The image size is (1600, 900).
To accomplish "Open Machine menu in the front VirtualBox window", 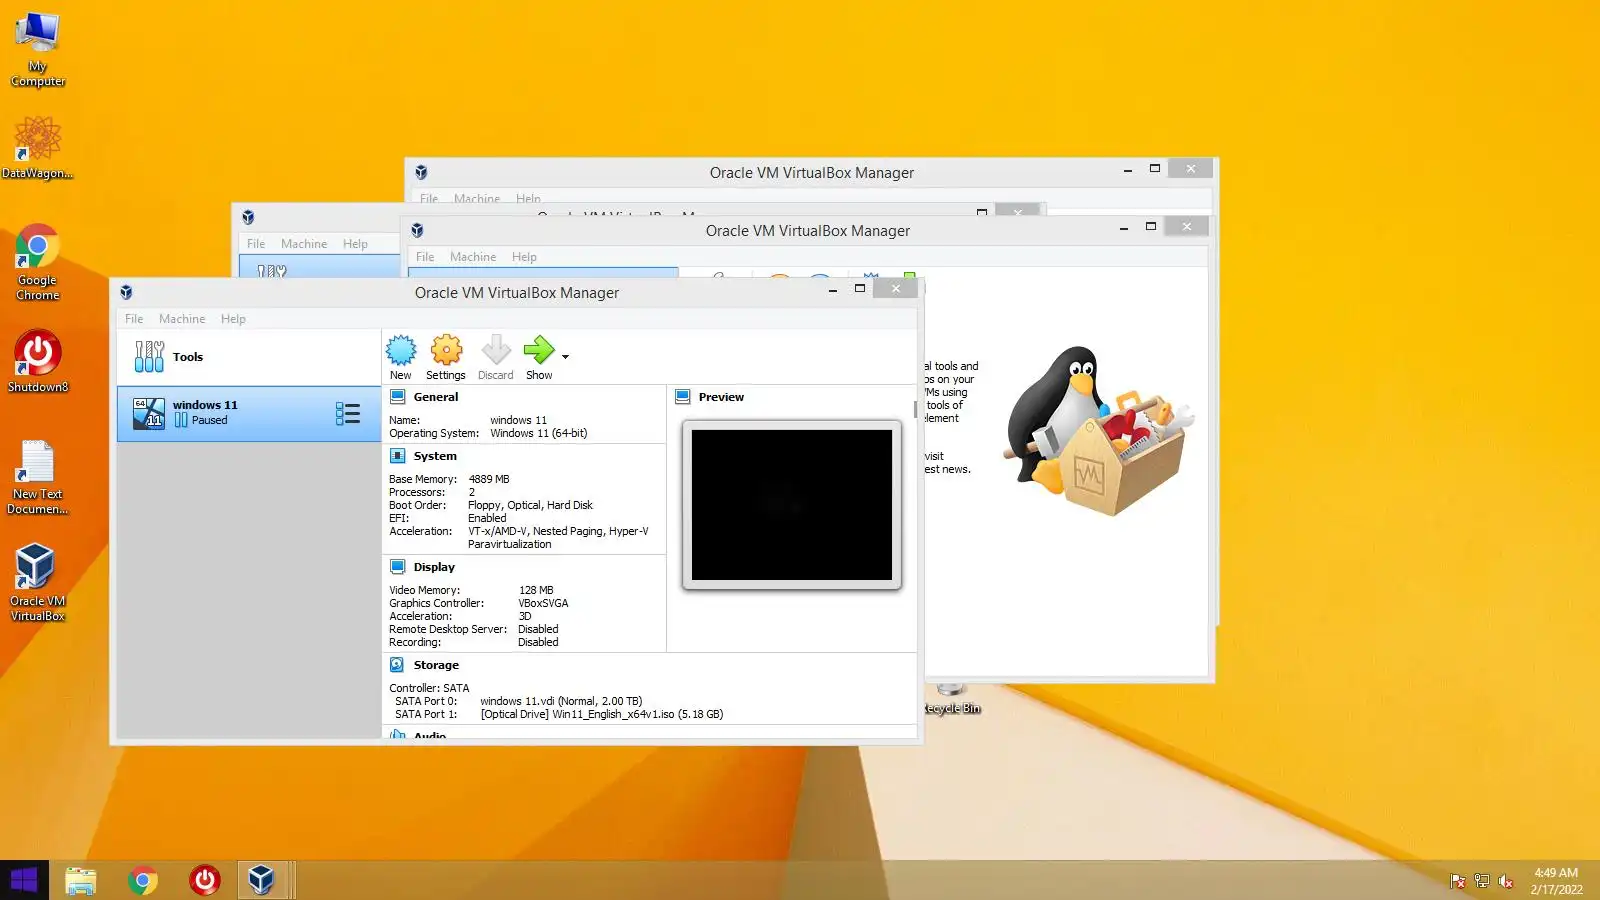I will click(182, 319).
